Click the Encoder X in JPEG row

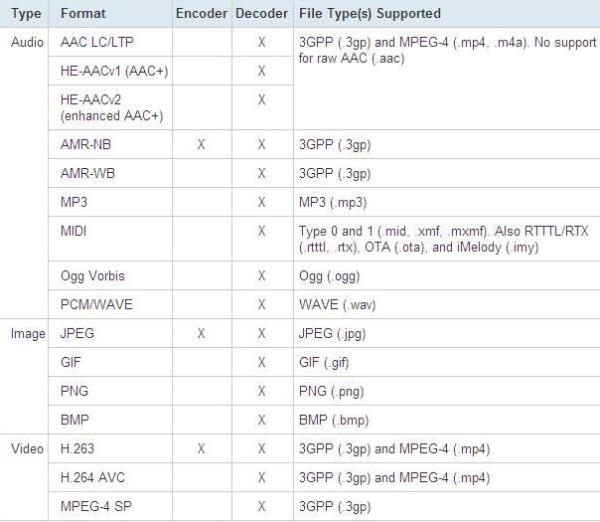pyautogui.click(x=201, y=333)
